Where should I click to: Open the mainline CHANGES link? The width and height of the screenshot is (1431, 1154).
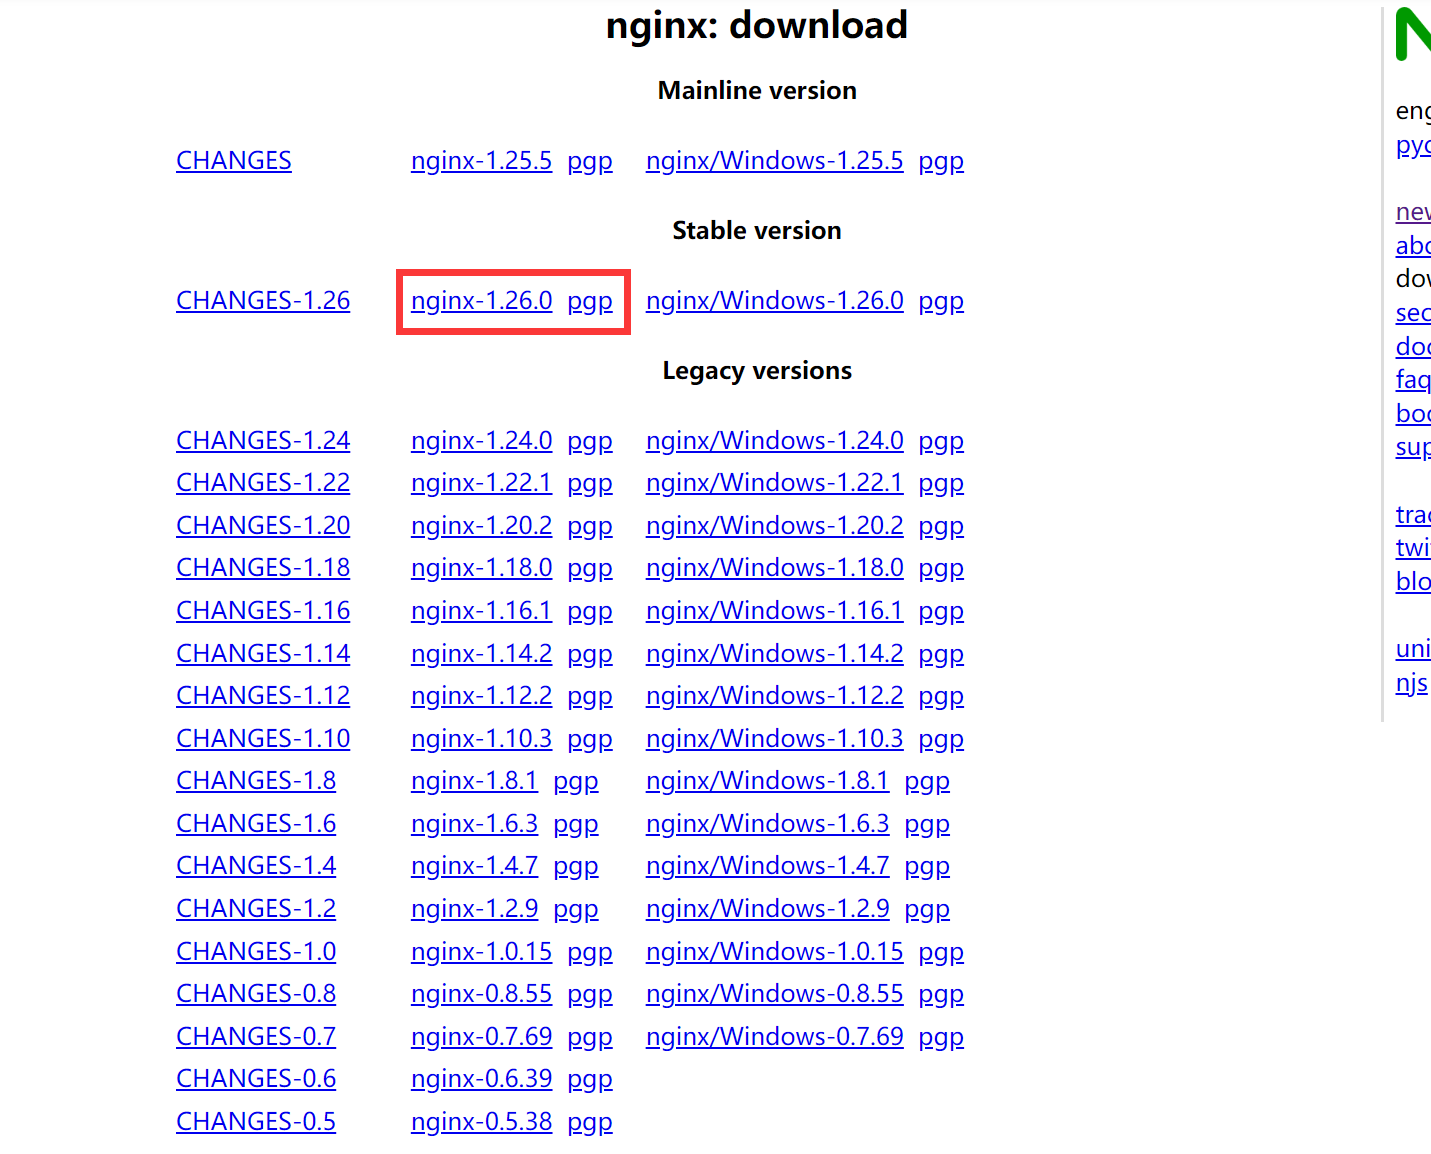click(x=234, y=161)
